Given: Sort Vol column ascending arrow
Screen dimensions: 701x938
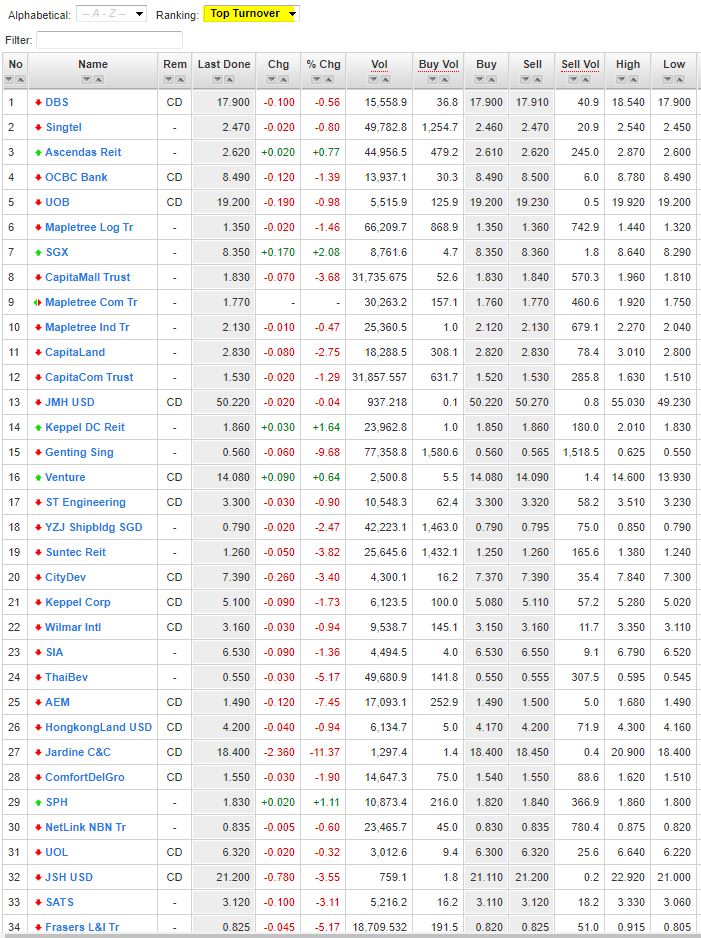Looking at the screenshot, I should pyautogui.click(x=385, y=80).
